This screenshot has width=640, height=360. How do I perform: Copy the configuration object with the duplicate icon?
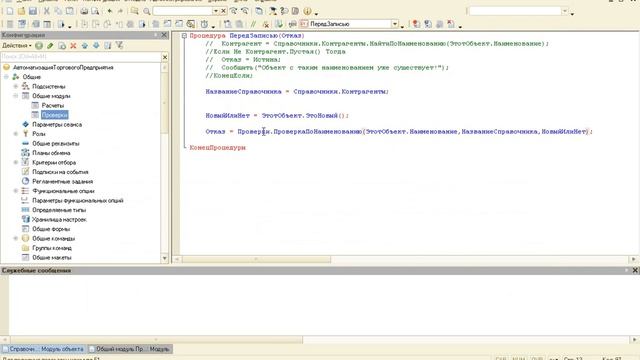(62, 46)
